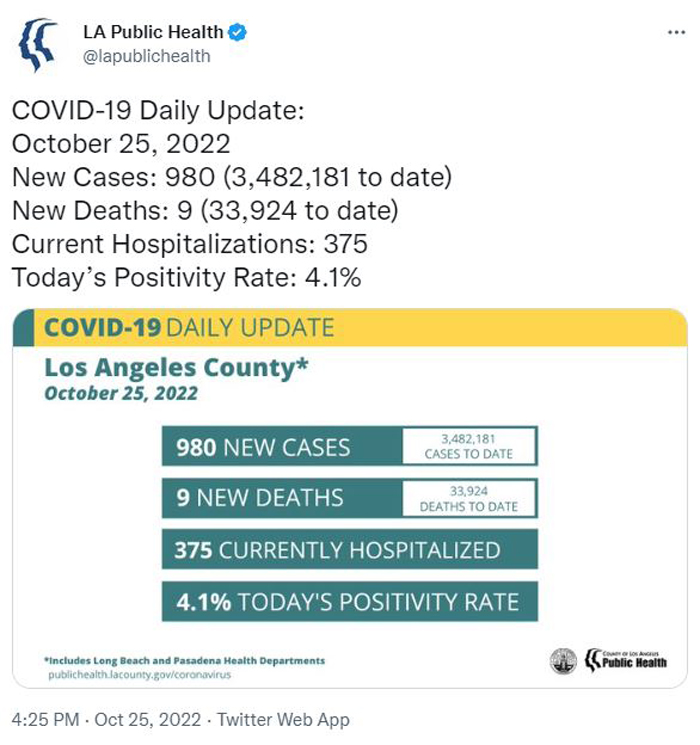
Task: Click publichealth.lacounty.gov/coronavirus URL text
Action: [140, 675]
